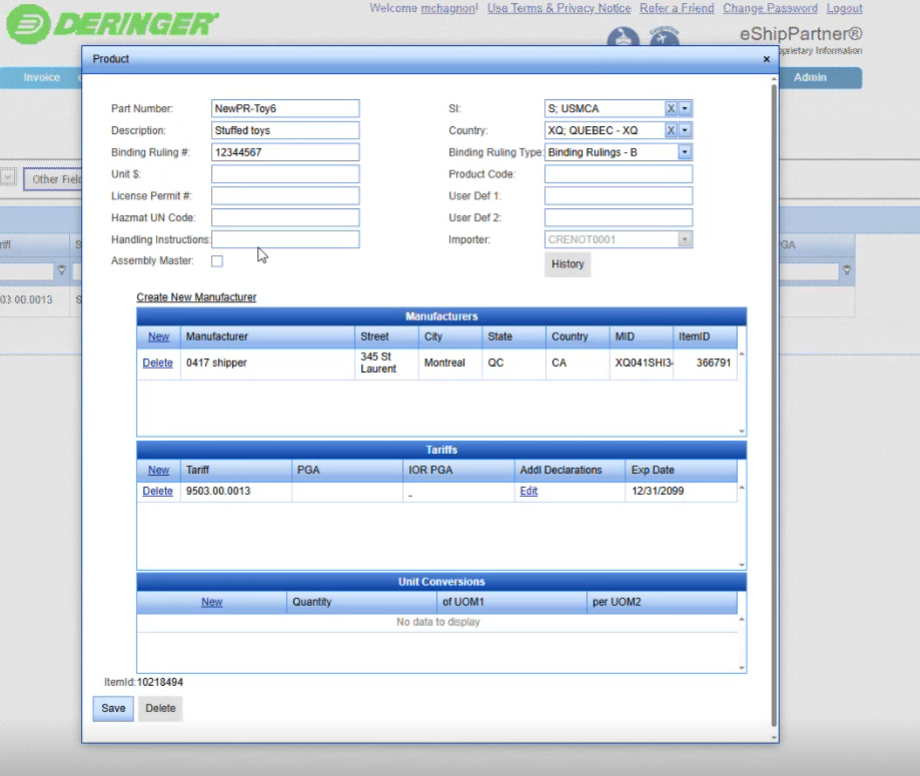Clear the Country field with X button
This screenshot has height=776, width=920.
tap(671, 130)
